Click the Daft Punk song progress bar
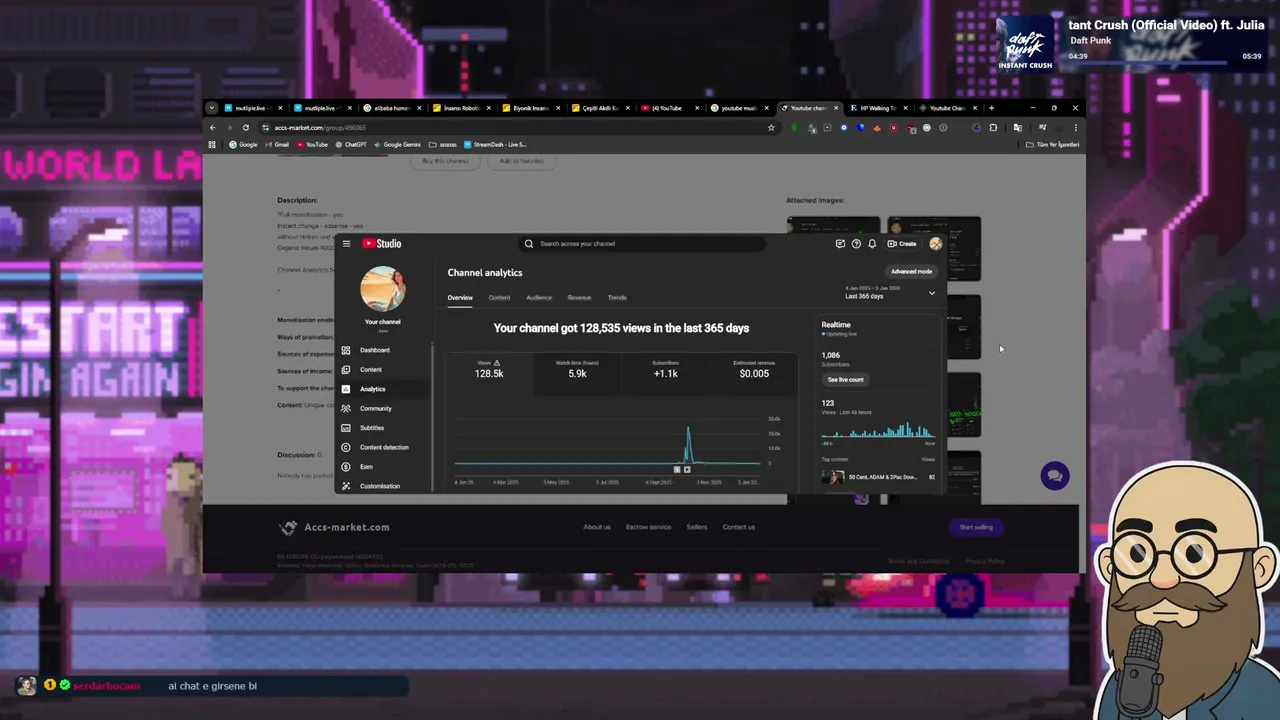The height and width of the screenshot is (720, 1280). (x=1148, y=64)
